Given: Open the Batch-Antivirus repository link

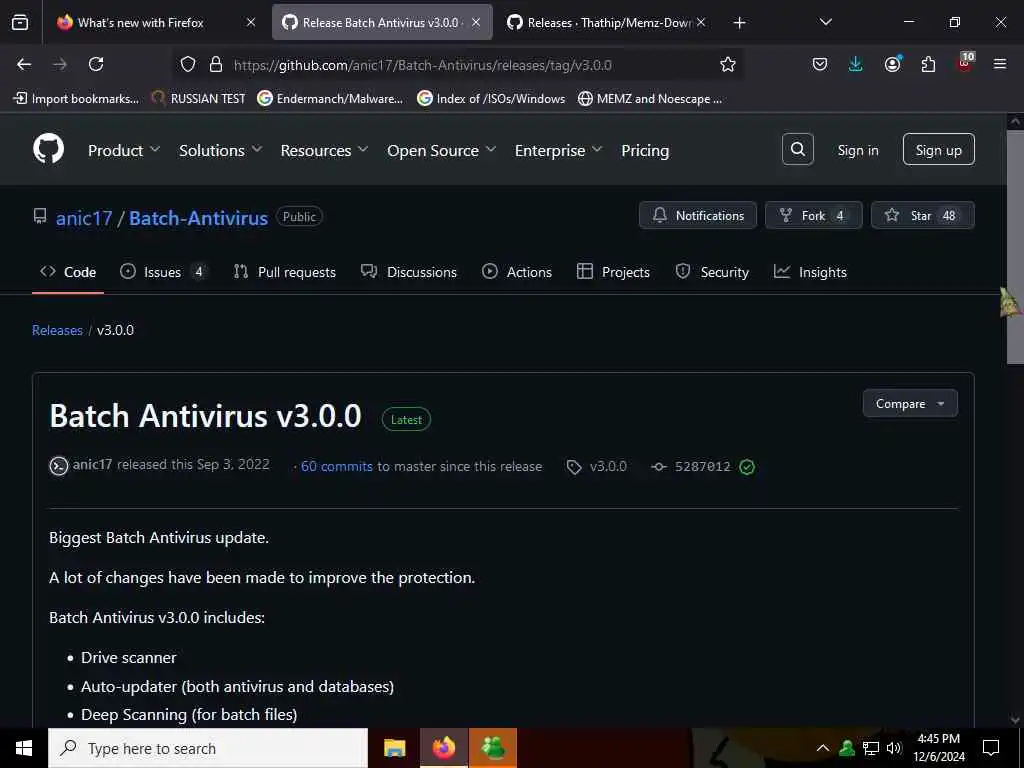Looking at the screenshot, I should click(199, 217).
